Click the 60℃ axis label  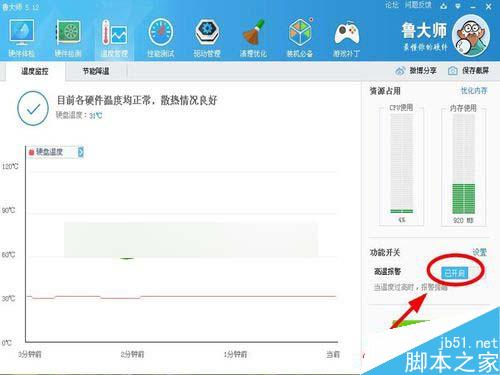point(9,255)
